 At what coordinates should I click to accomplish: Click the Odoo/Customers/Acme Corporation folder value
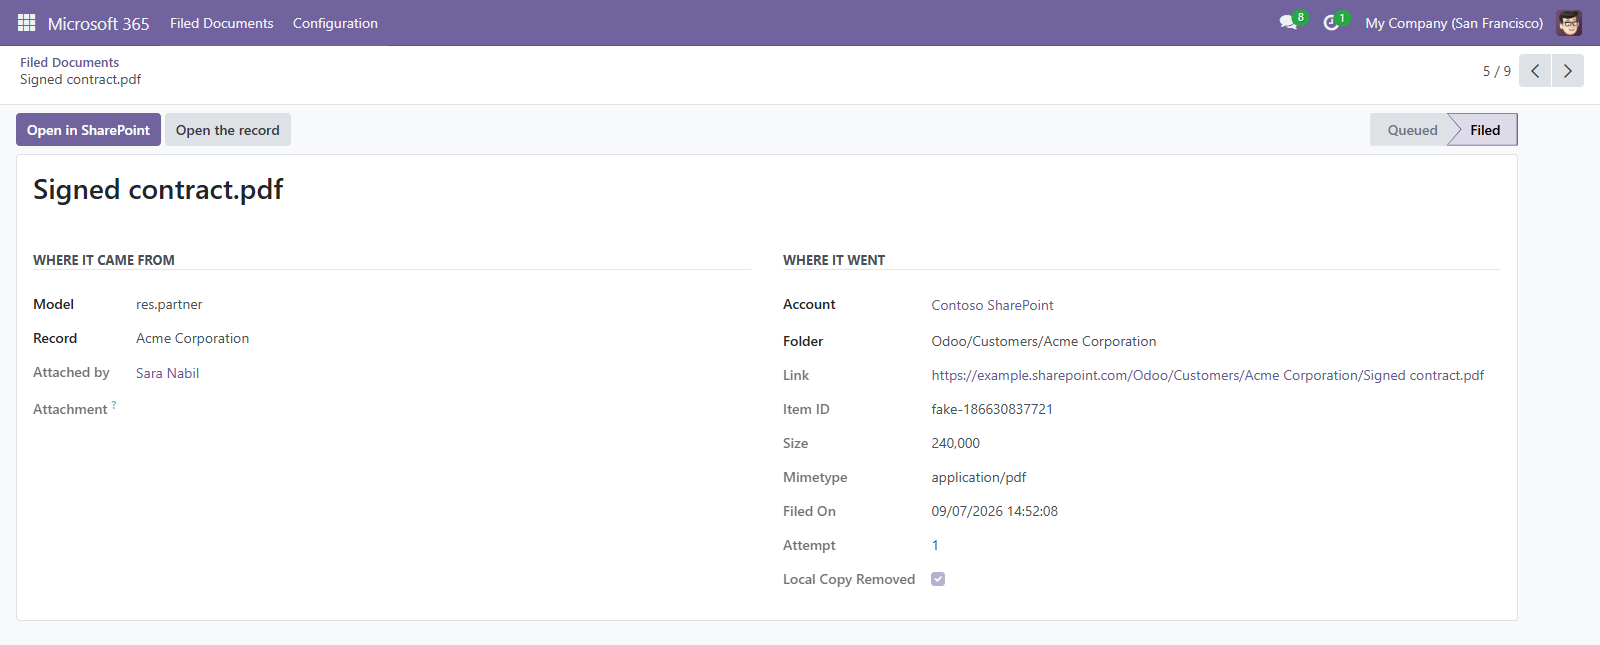[x=1043, y=341]
